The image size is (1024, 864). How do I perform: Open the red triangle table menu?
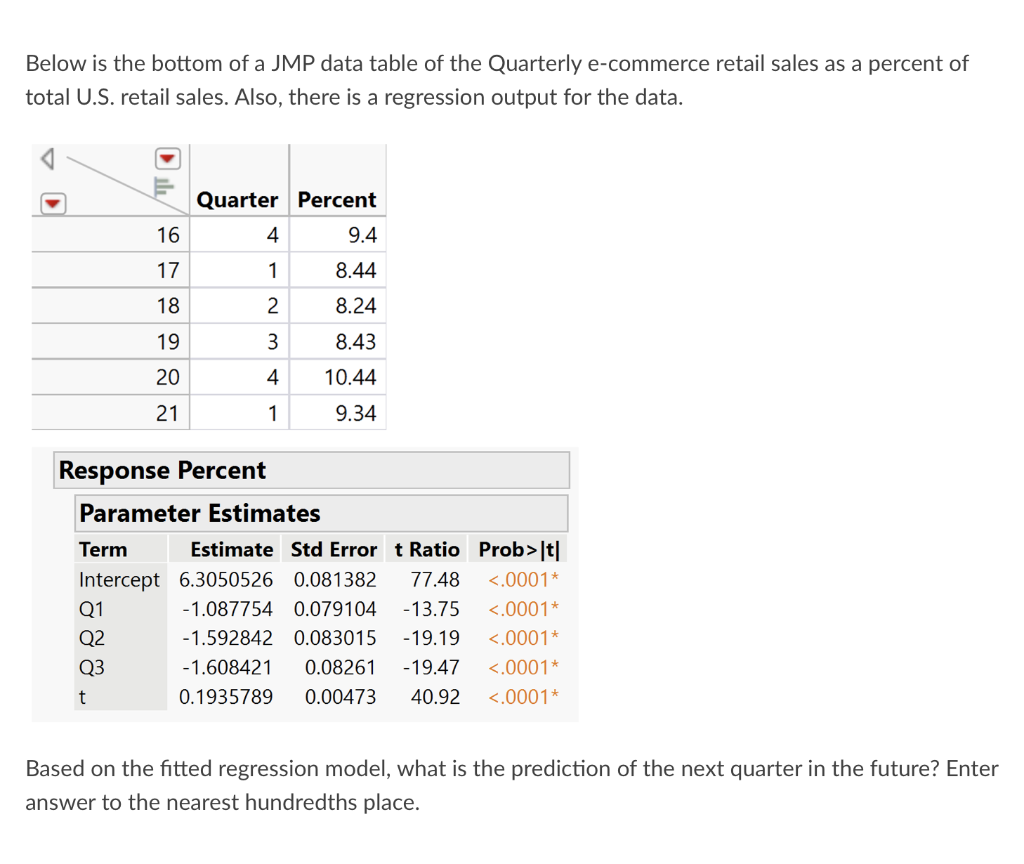point(166,158)
